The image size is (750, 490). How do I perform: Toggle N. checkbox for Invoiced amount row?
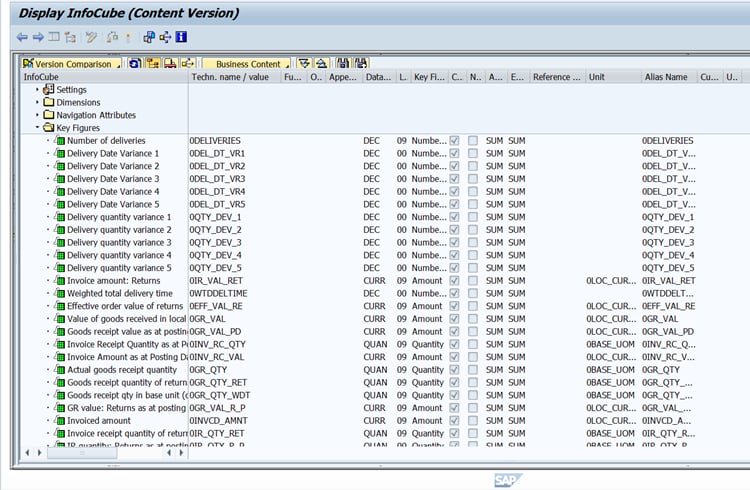click(473, 421)
